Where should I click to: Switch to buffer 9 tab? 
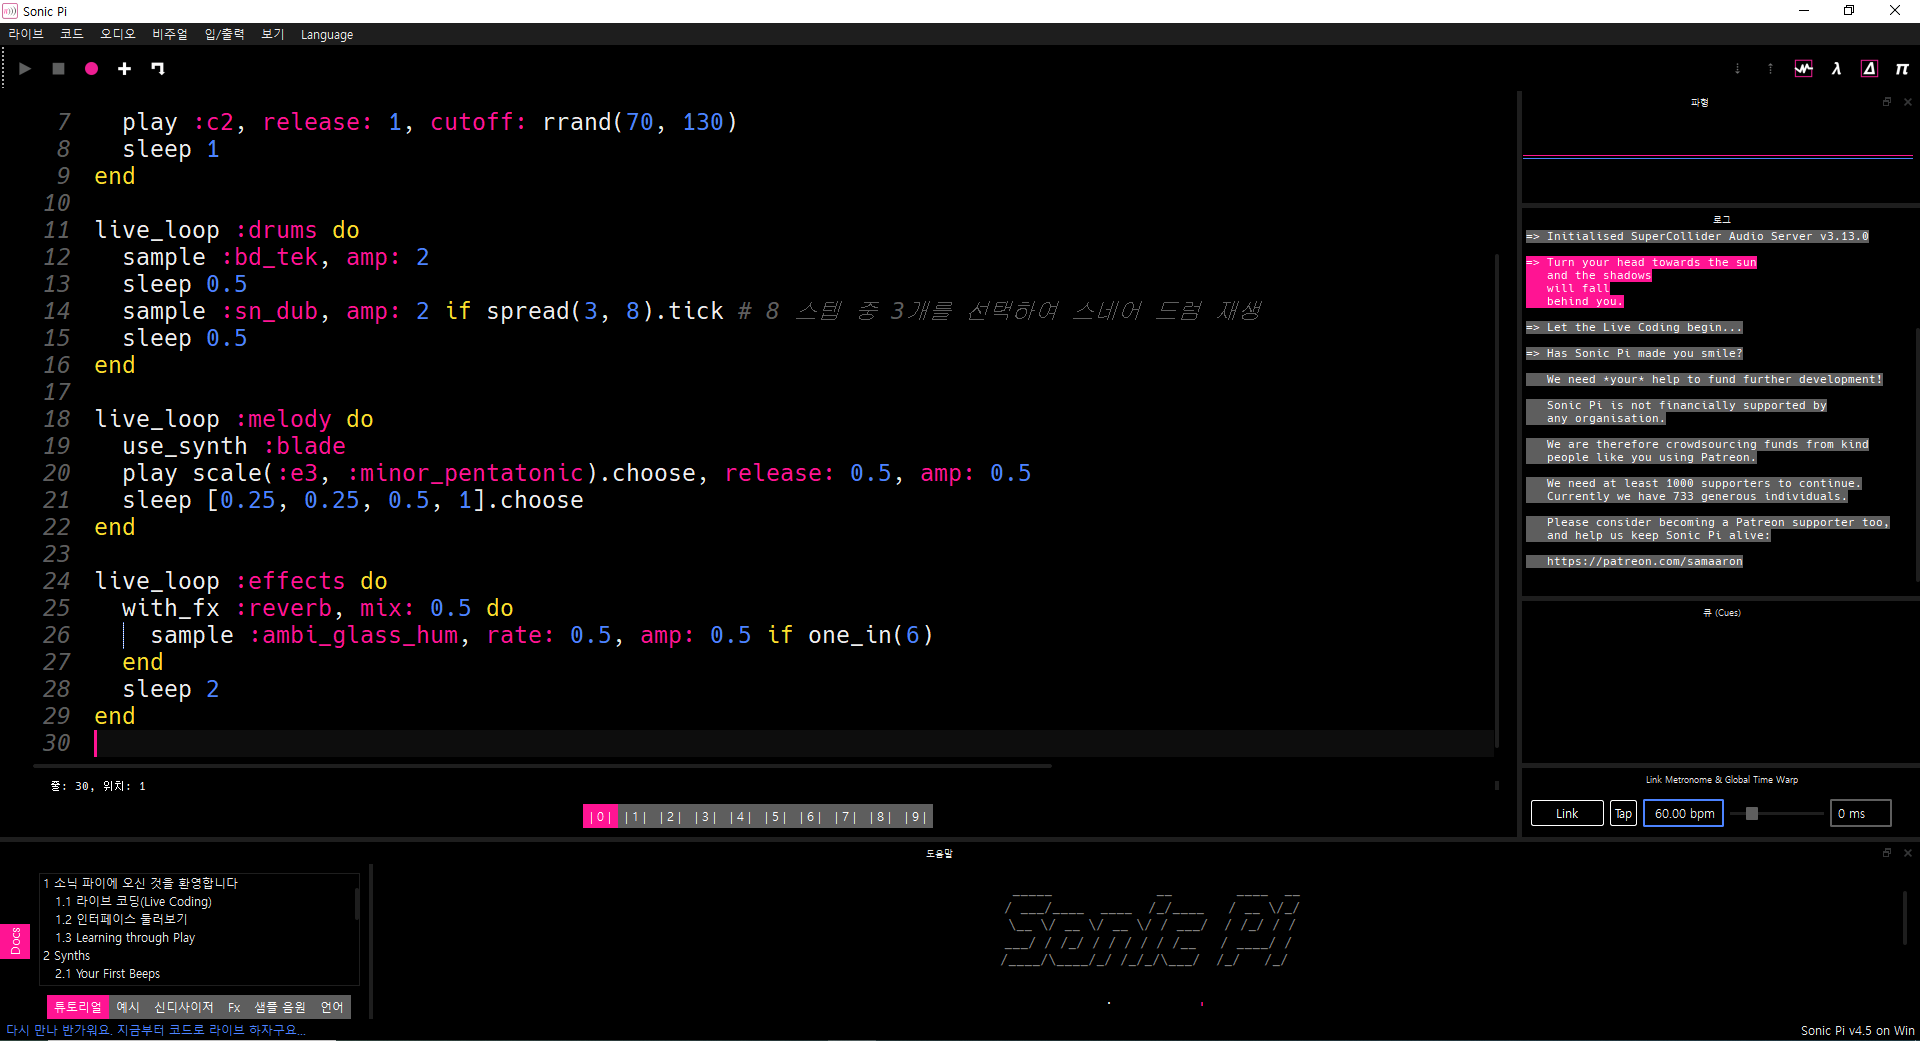[x=915, y=817]
